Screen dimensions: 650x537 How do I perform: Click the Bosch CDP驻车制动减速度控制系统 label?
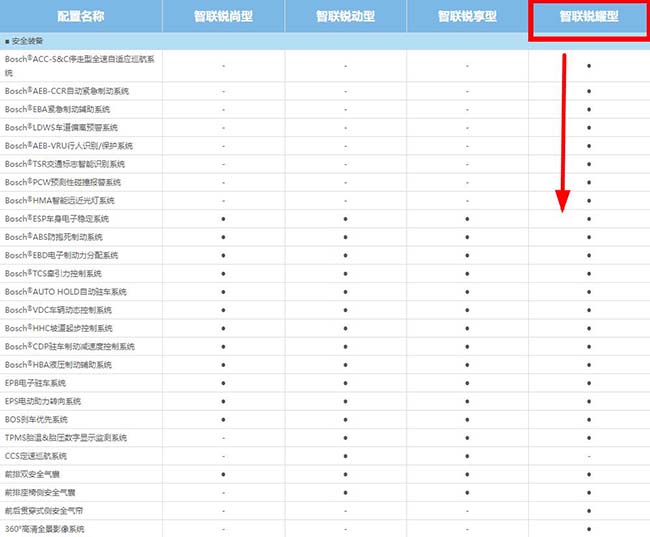[70, 347]
